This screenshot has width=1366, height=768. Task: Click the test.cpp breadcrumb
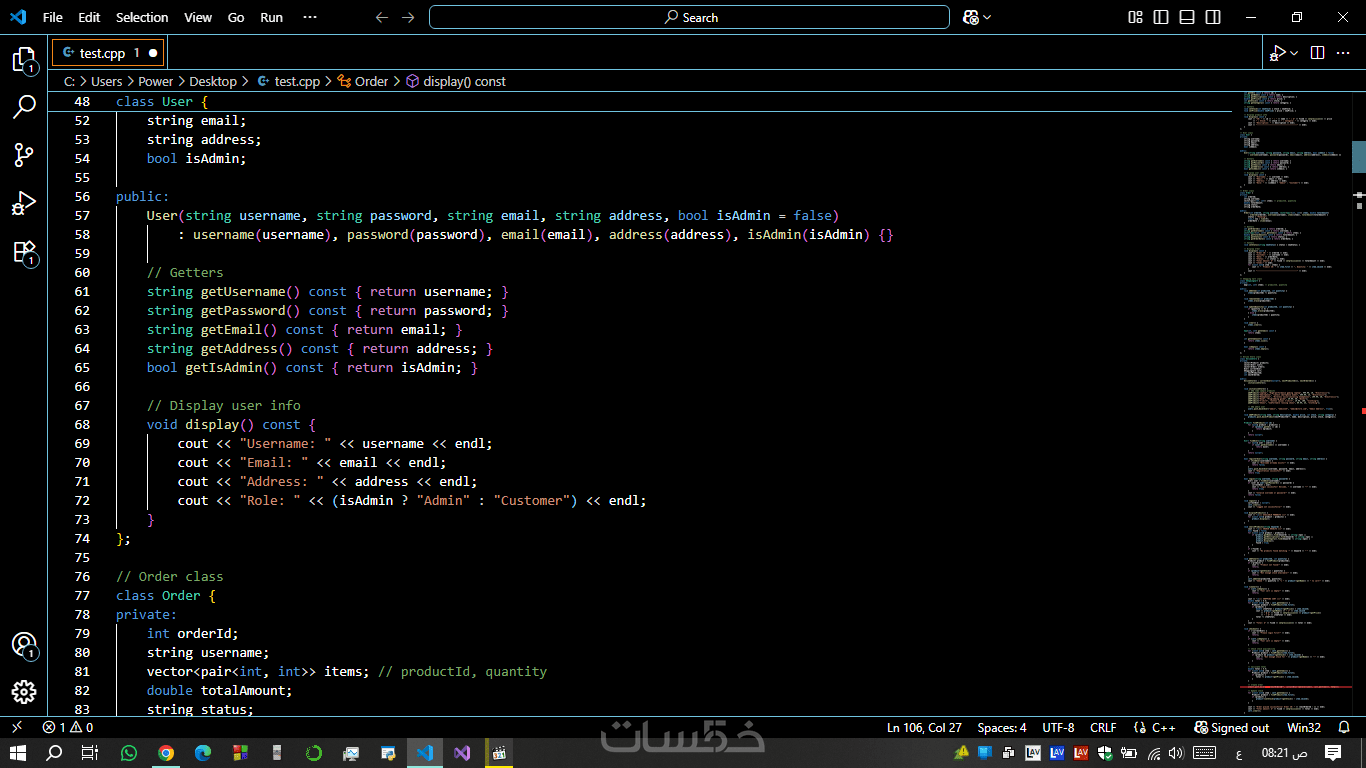[x=289, y=81]
